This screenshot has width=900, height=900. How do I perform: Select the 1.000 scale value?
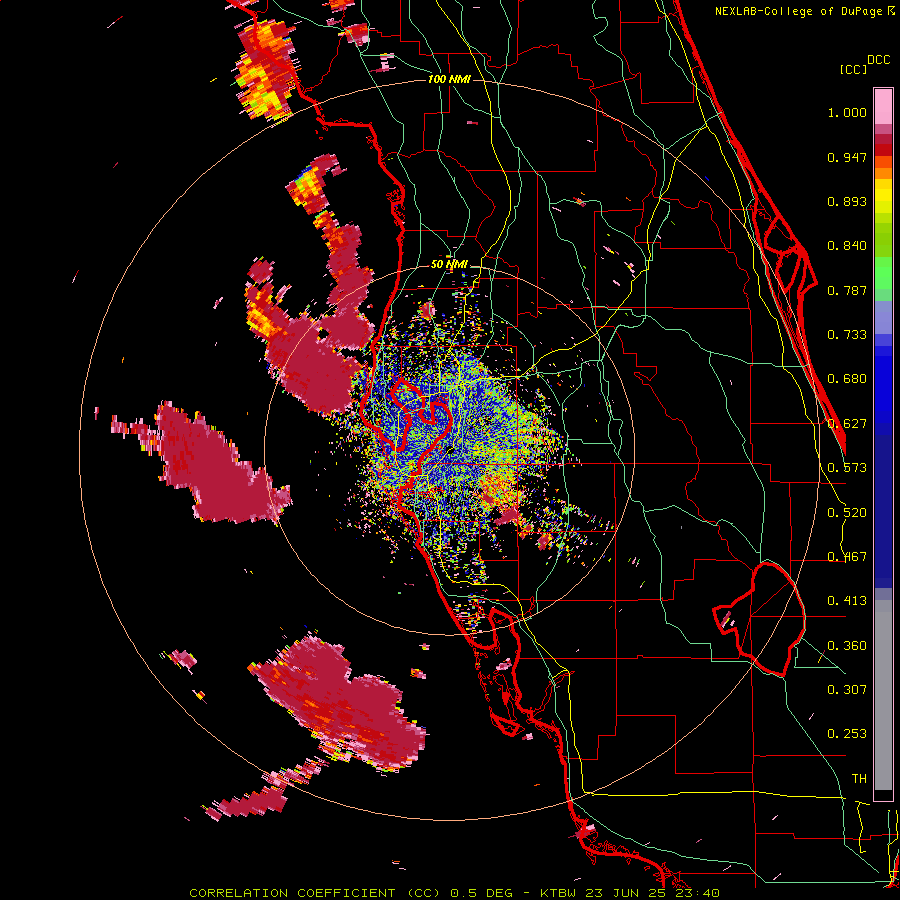pos(847,112)
